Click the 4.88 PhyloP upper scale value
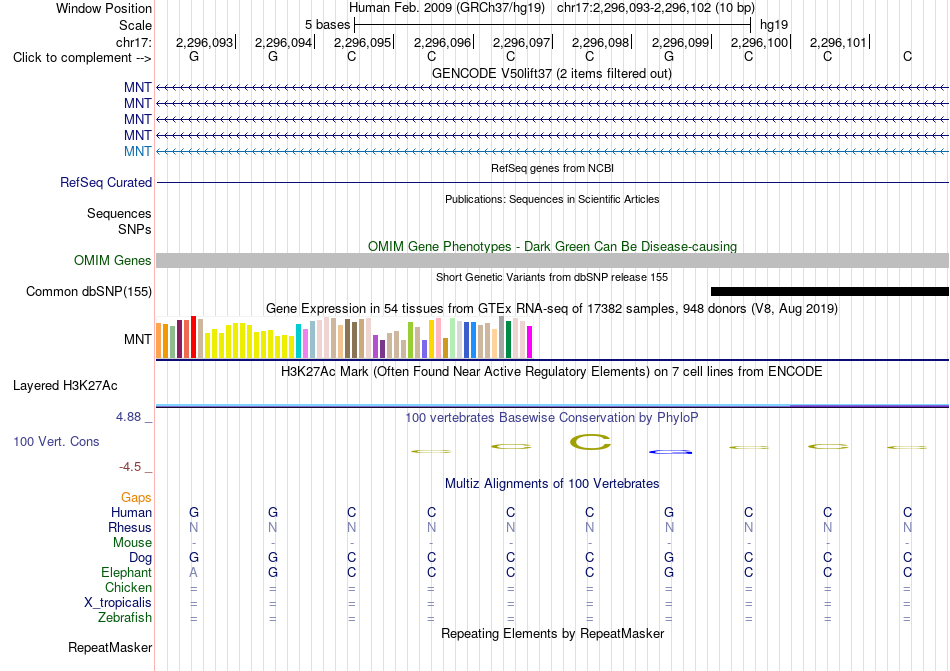This screenshot has width=950, height=671. 128,417
